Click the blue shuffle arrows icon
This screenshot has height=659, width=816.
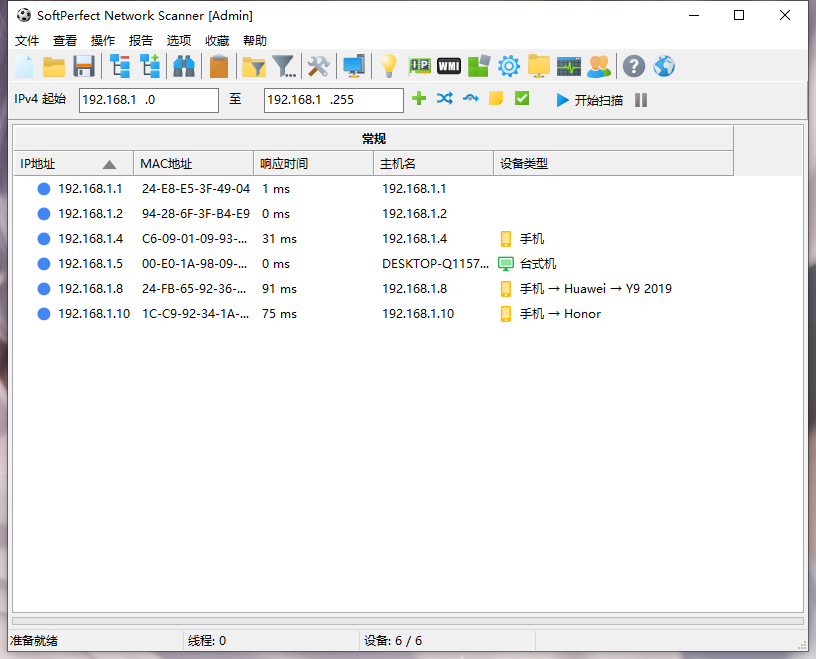[445, 98]
